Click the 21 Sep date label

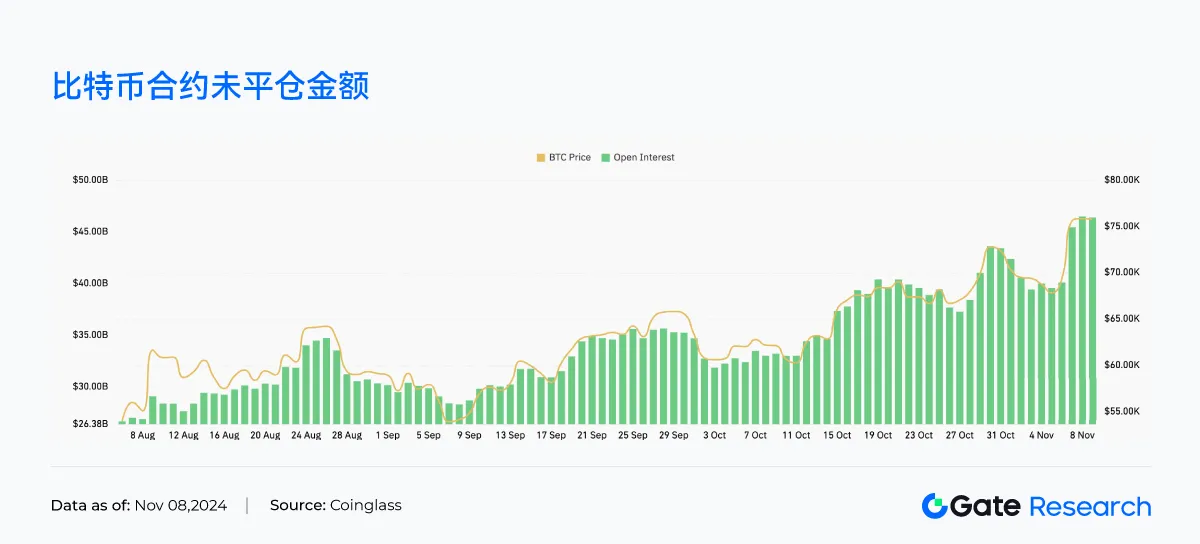tap(591, 436)
